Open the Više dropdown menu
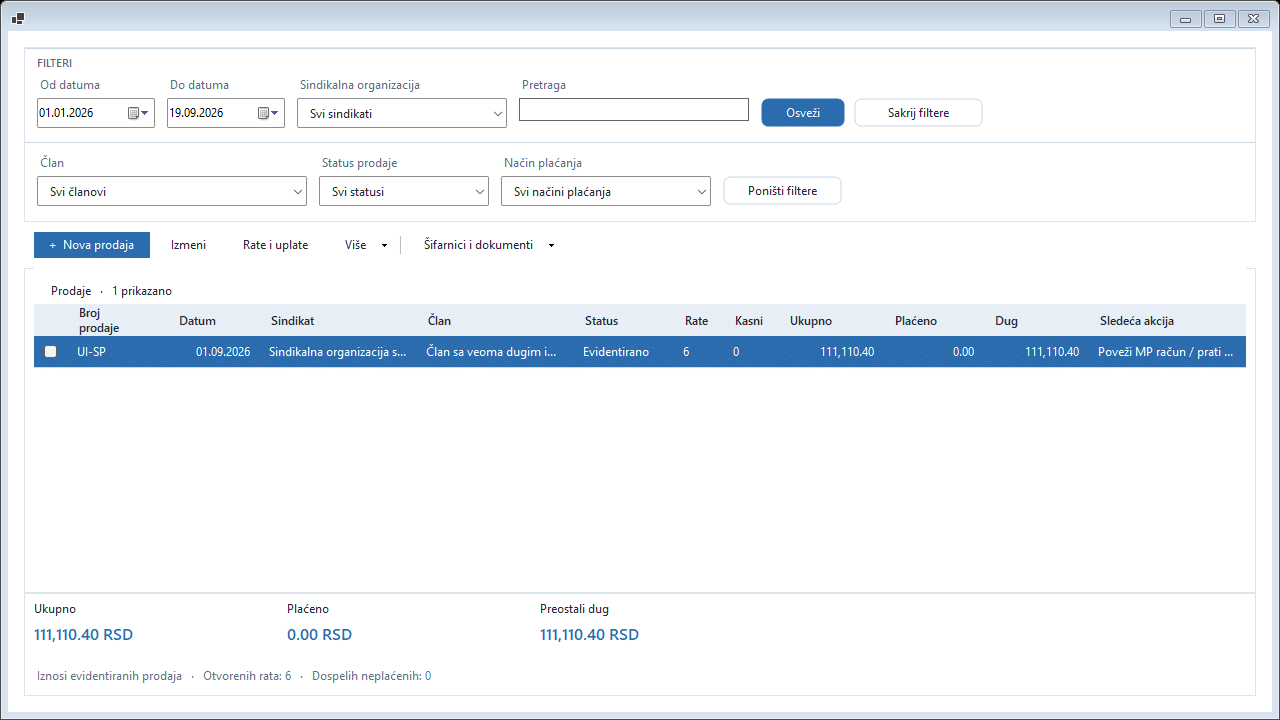1280x720 pixels. click(366, 245)
